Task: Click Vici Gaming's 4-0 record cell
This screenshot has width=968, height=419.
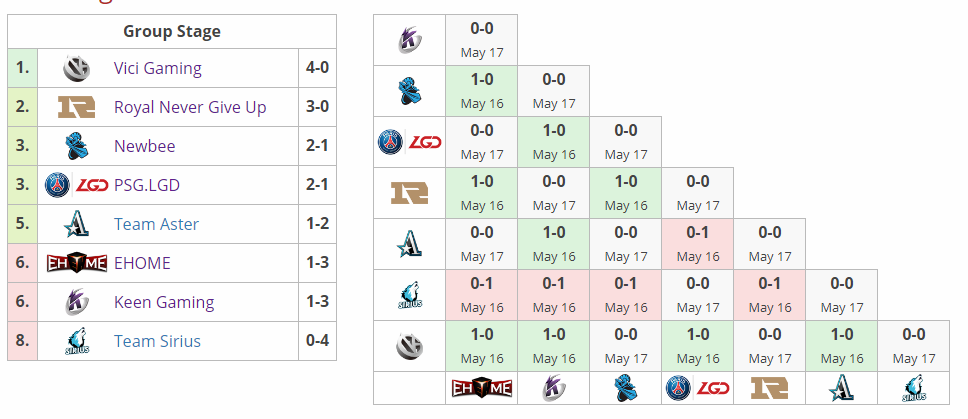Action: coord(317,68)
